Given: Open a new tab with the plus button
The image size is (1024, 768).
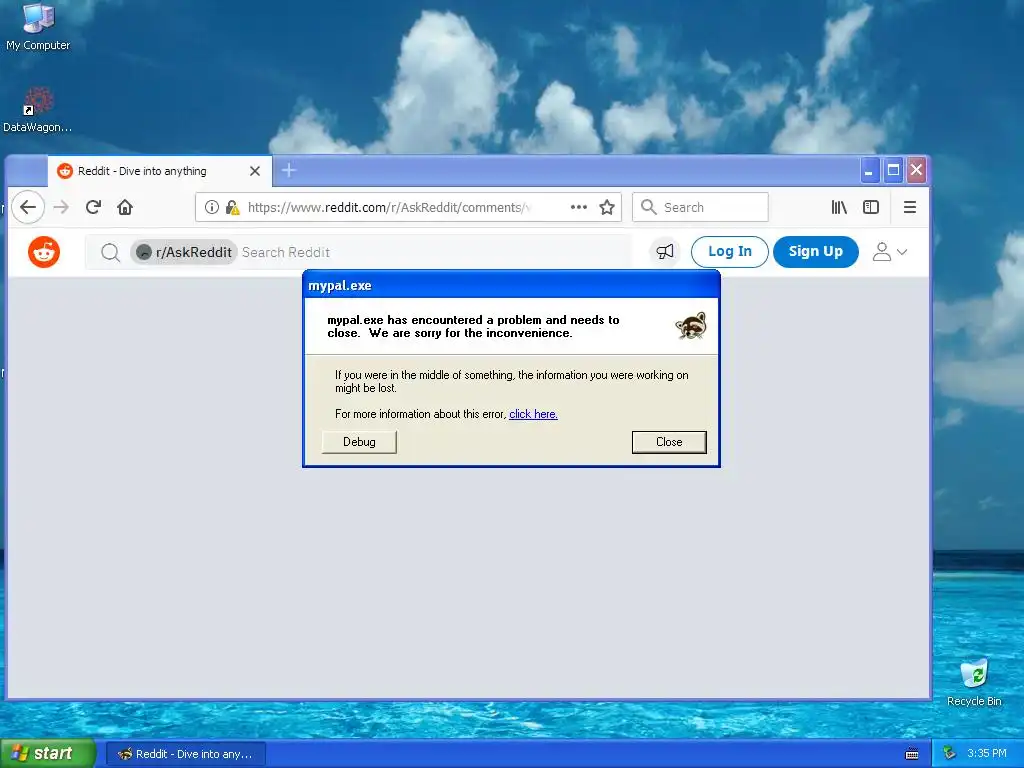Looking at the screenshot, I should [289, 170].
